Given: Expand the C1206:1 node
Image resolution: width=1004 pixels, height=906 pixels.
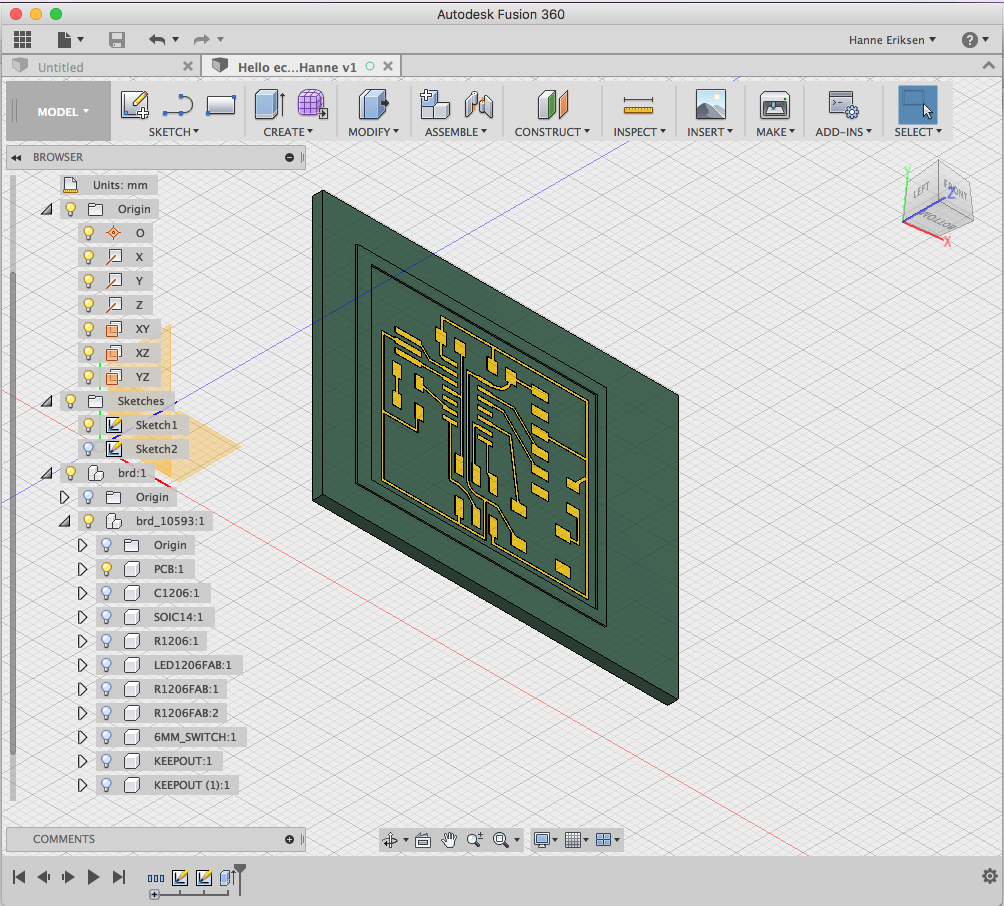Looking at the screenshot, I should tap(82, 593).
